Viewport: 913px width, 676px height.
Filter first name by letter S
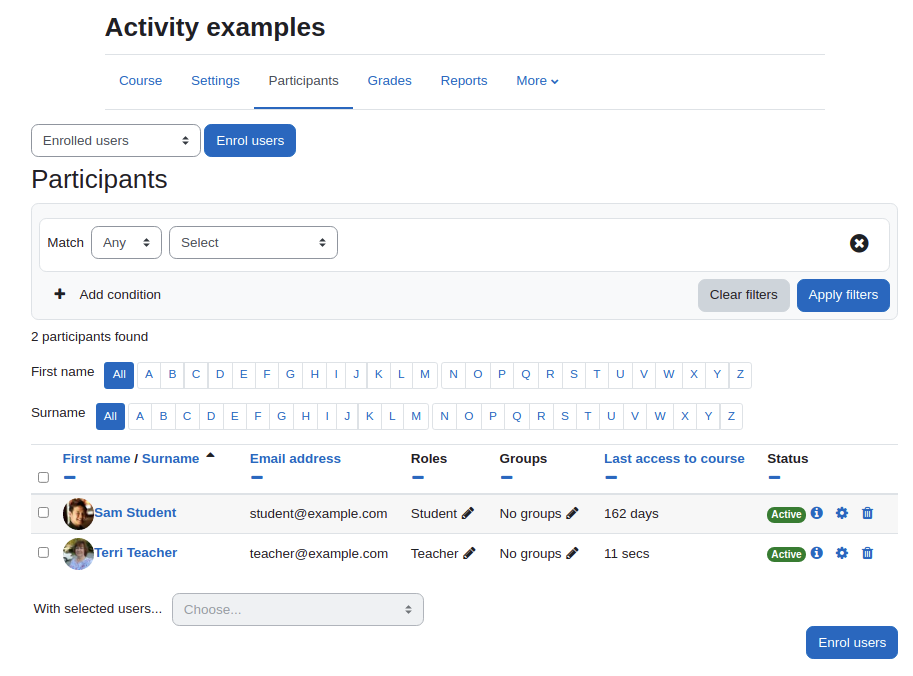coord(574,374)
